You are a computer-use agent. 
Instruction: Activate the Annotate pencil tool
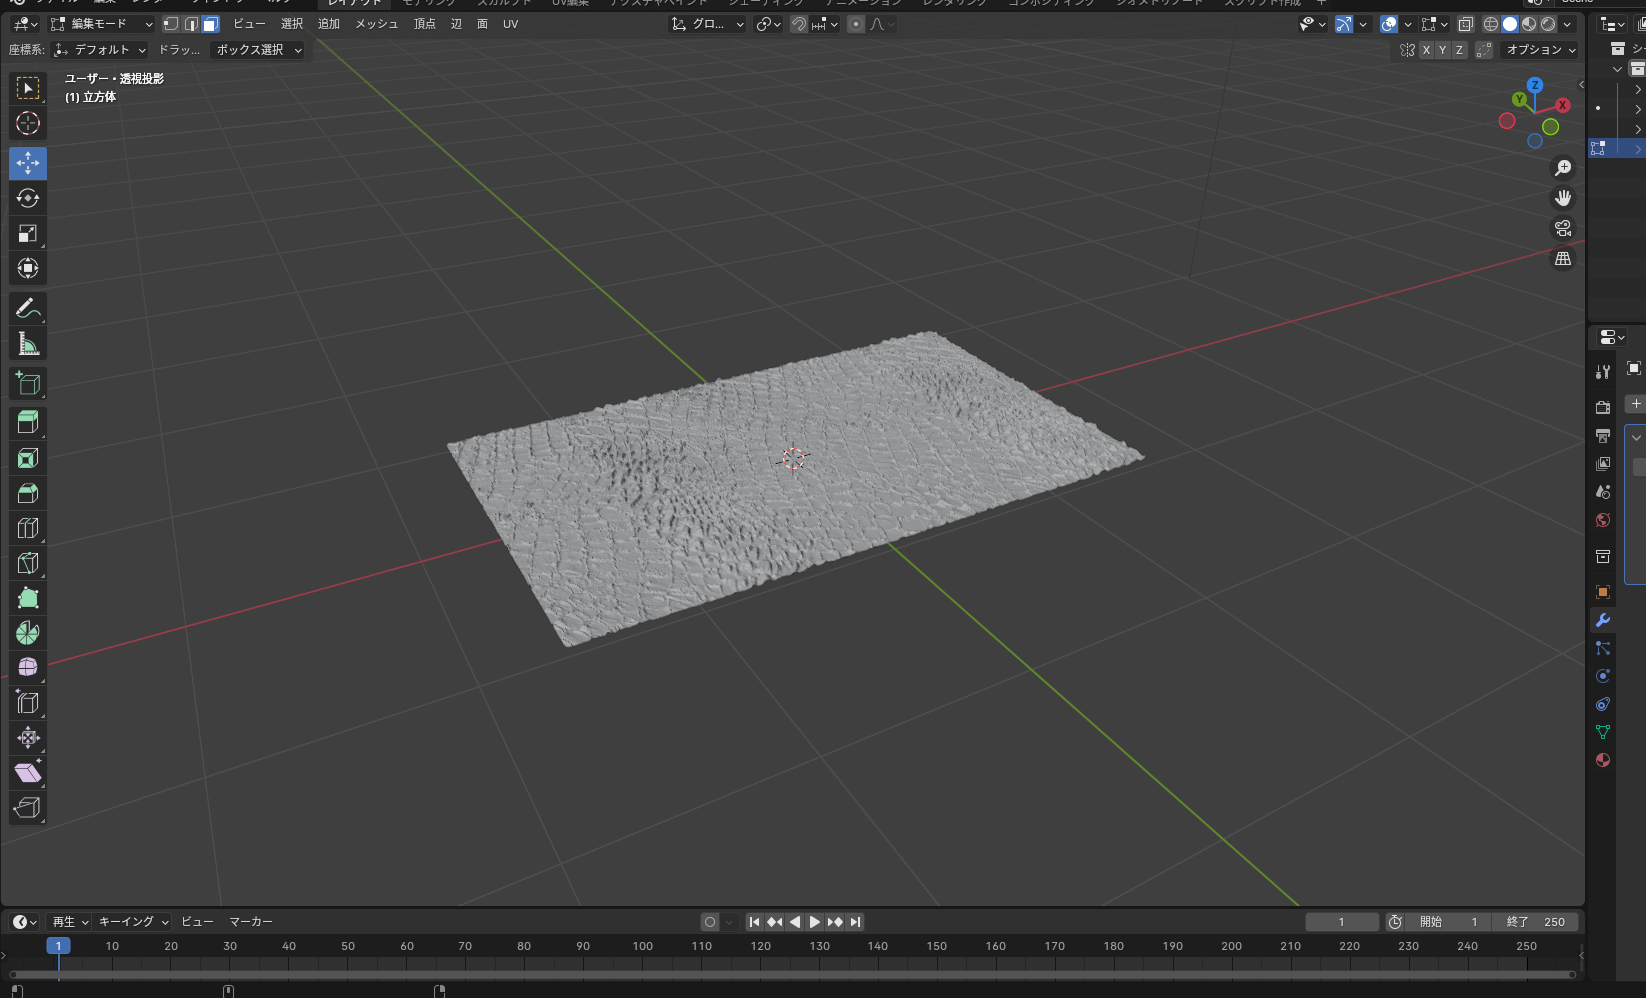[x=28, y=309]
